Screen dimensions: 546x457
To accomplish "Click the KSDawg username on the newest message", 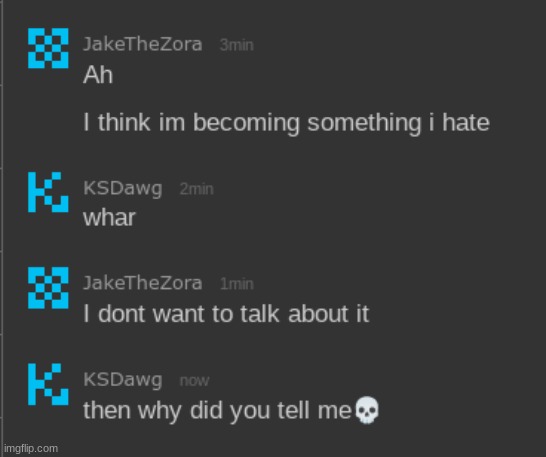I will click(123, 380).
